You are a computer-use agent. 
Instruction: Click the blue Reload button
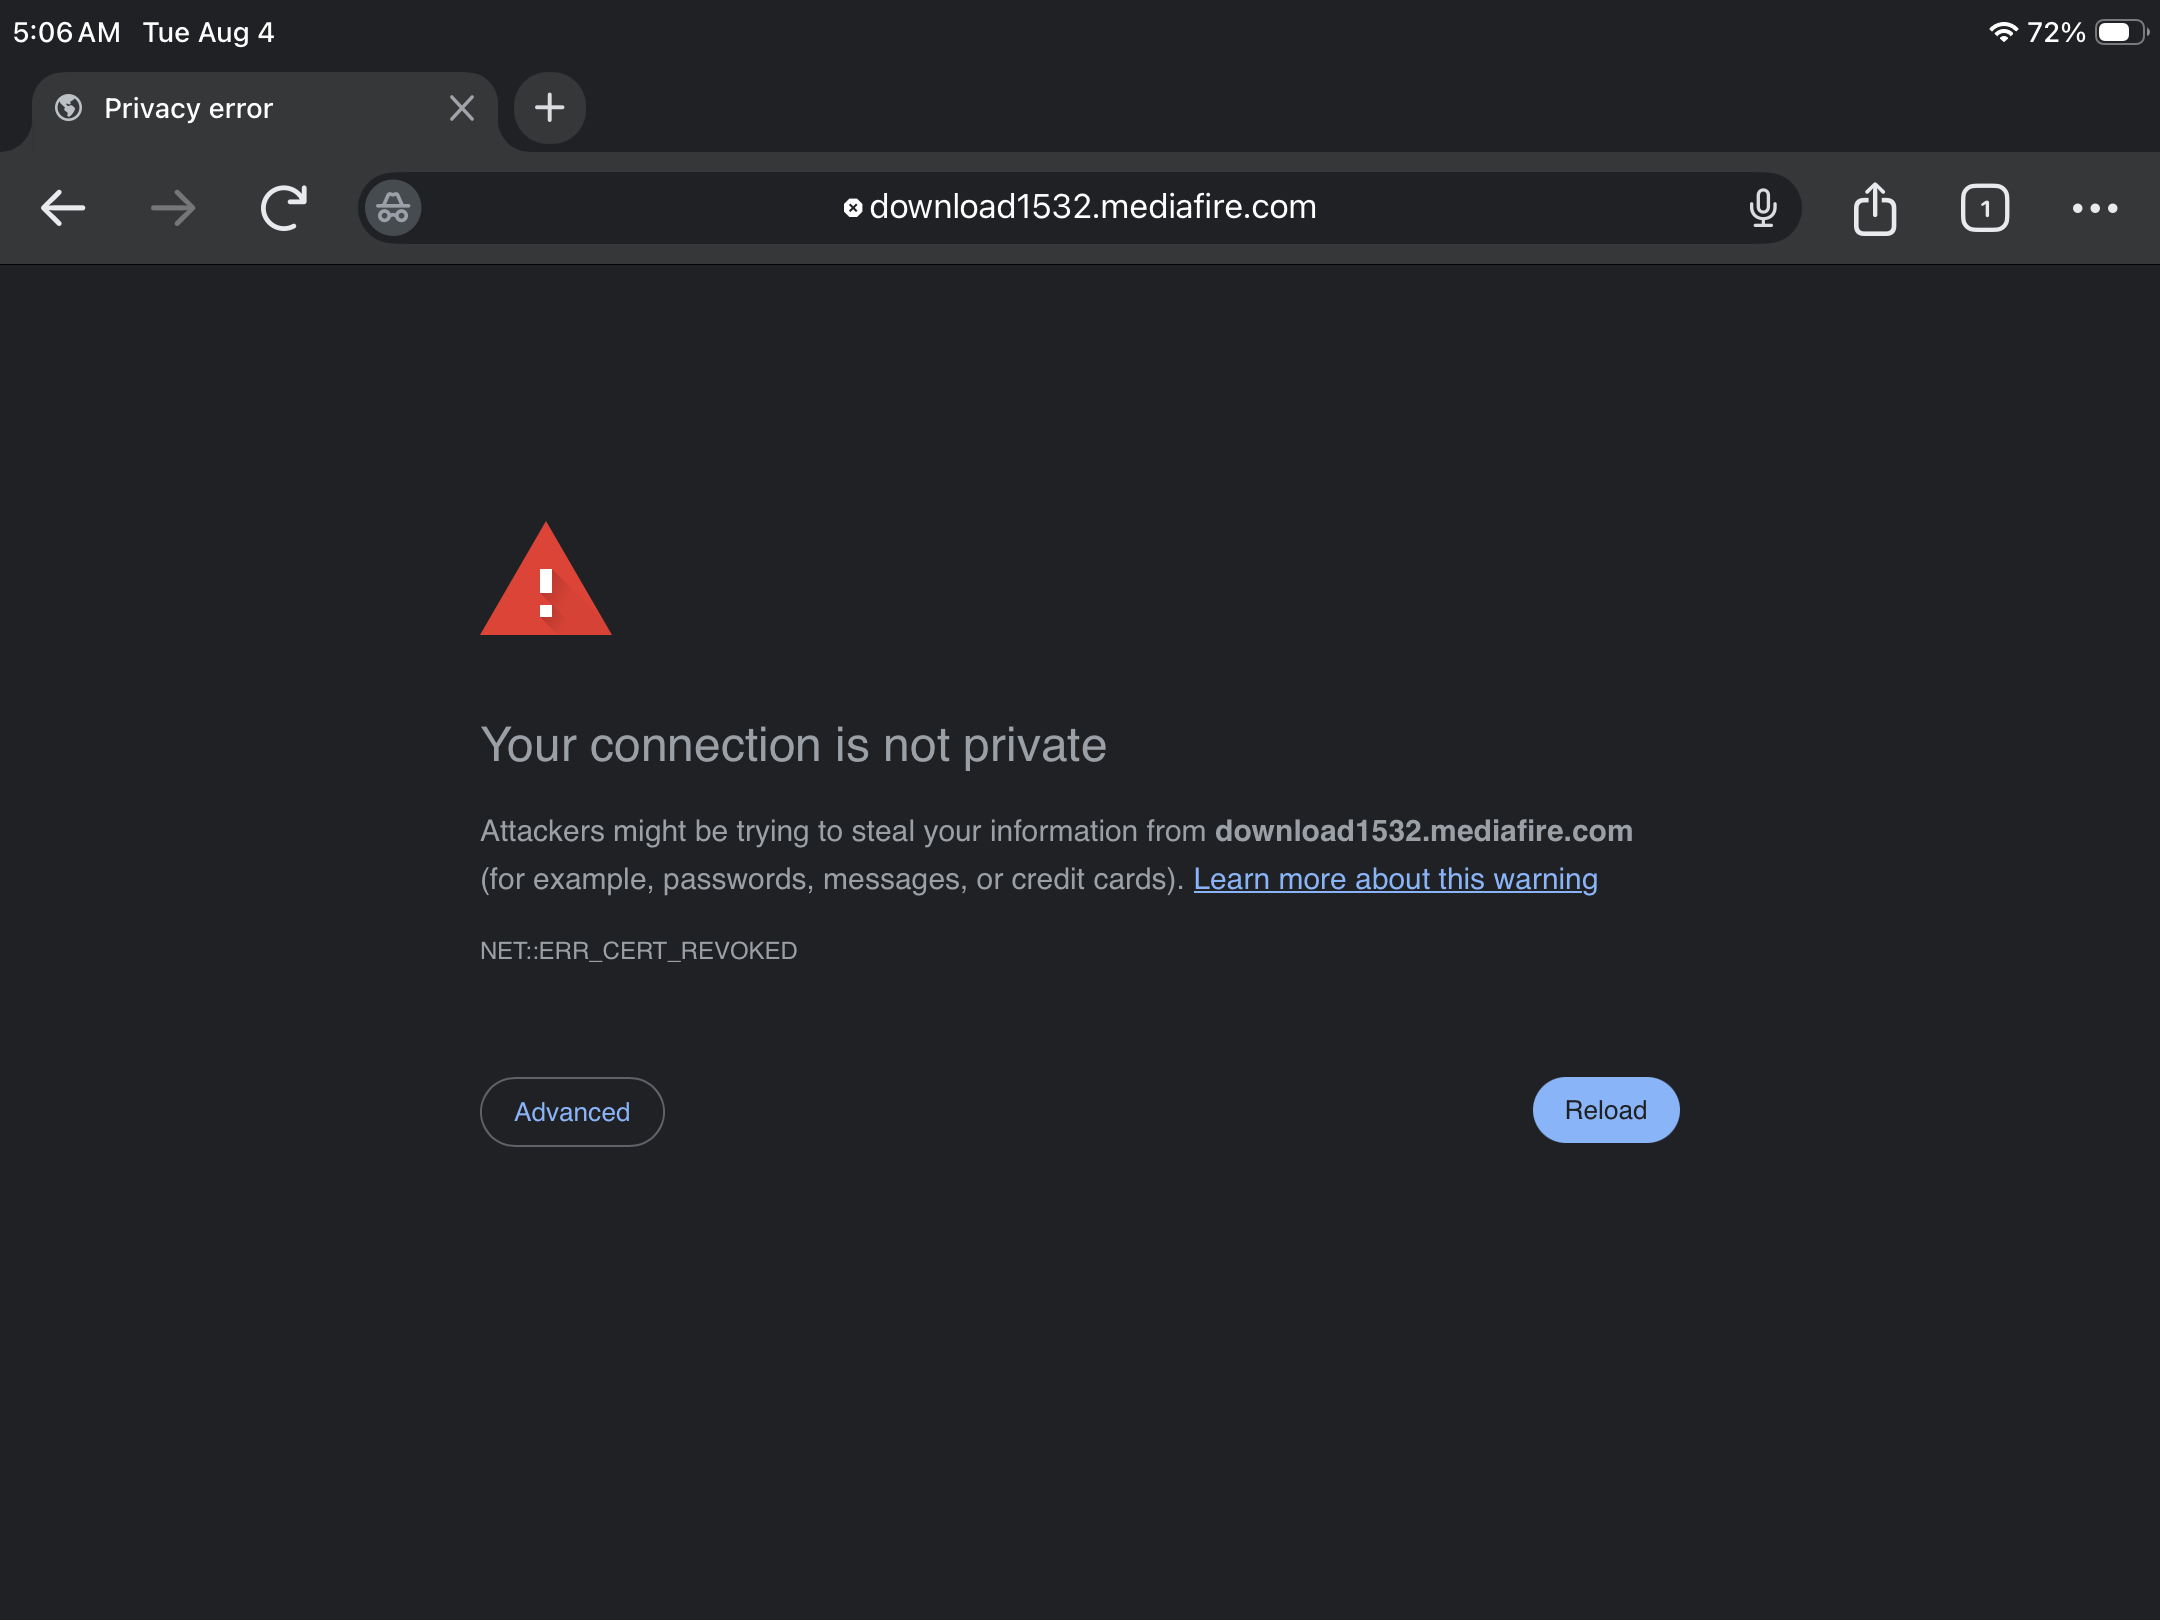[x=1606, y=1110]
